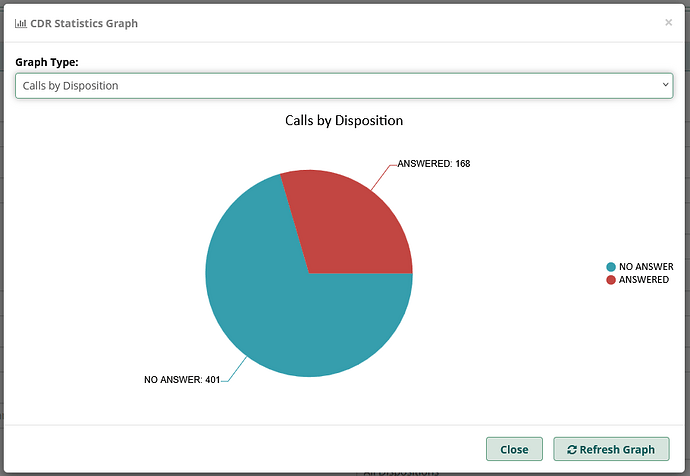Click the bar chart icon in dialog title
The image size is (690, 476).
(x=21, y=23)
